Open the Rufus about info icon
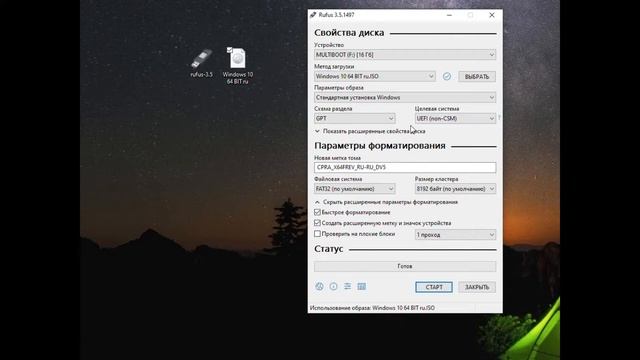 pos(333,287)
